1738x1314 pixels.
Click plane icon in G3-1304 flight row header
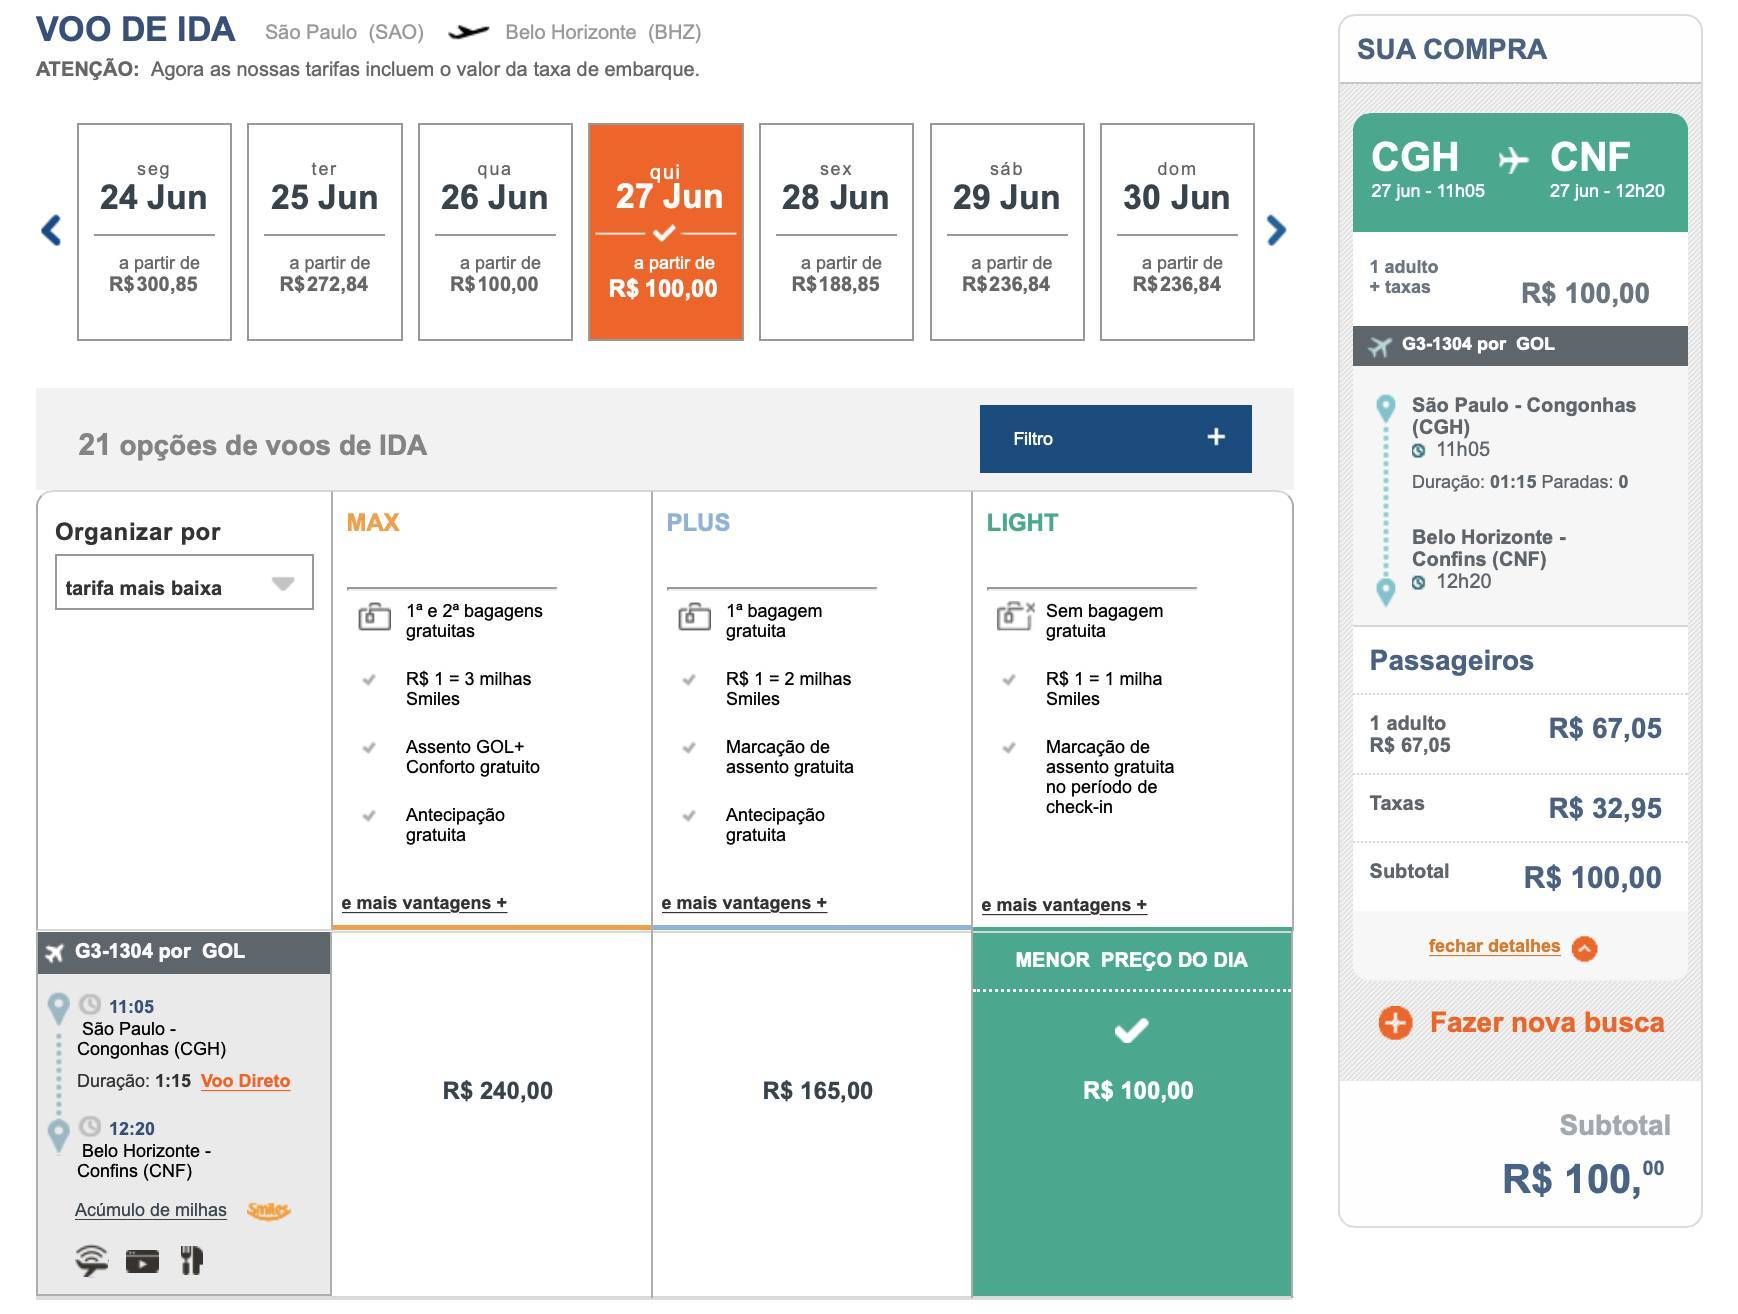coord(54,953)
